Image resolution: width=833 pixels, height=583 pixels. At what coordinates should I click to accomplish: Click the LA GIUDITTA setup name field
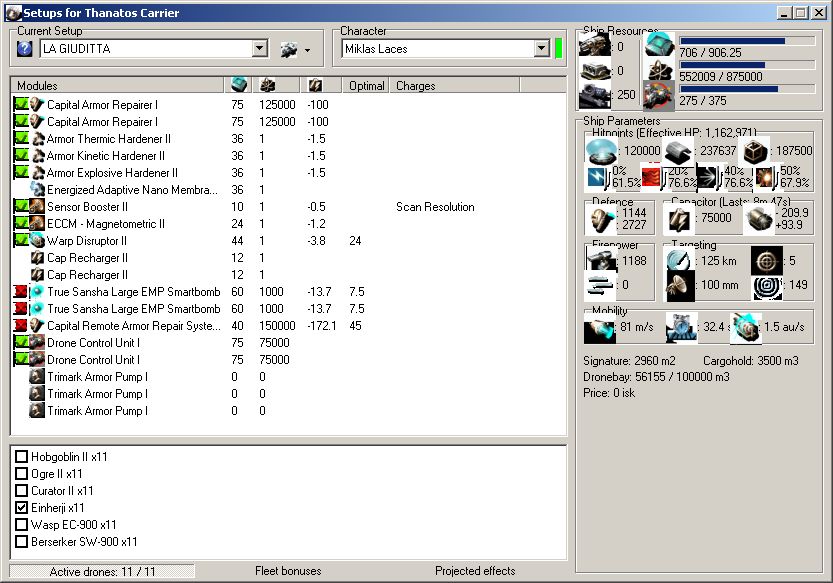pyautogui.click(x=146, y=49)
